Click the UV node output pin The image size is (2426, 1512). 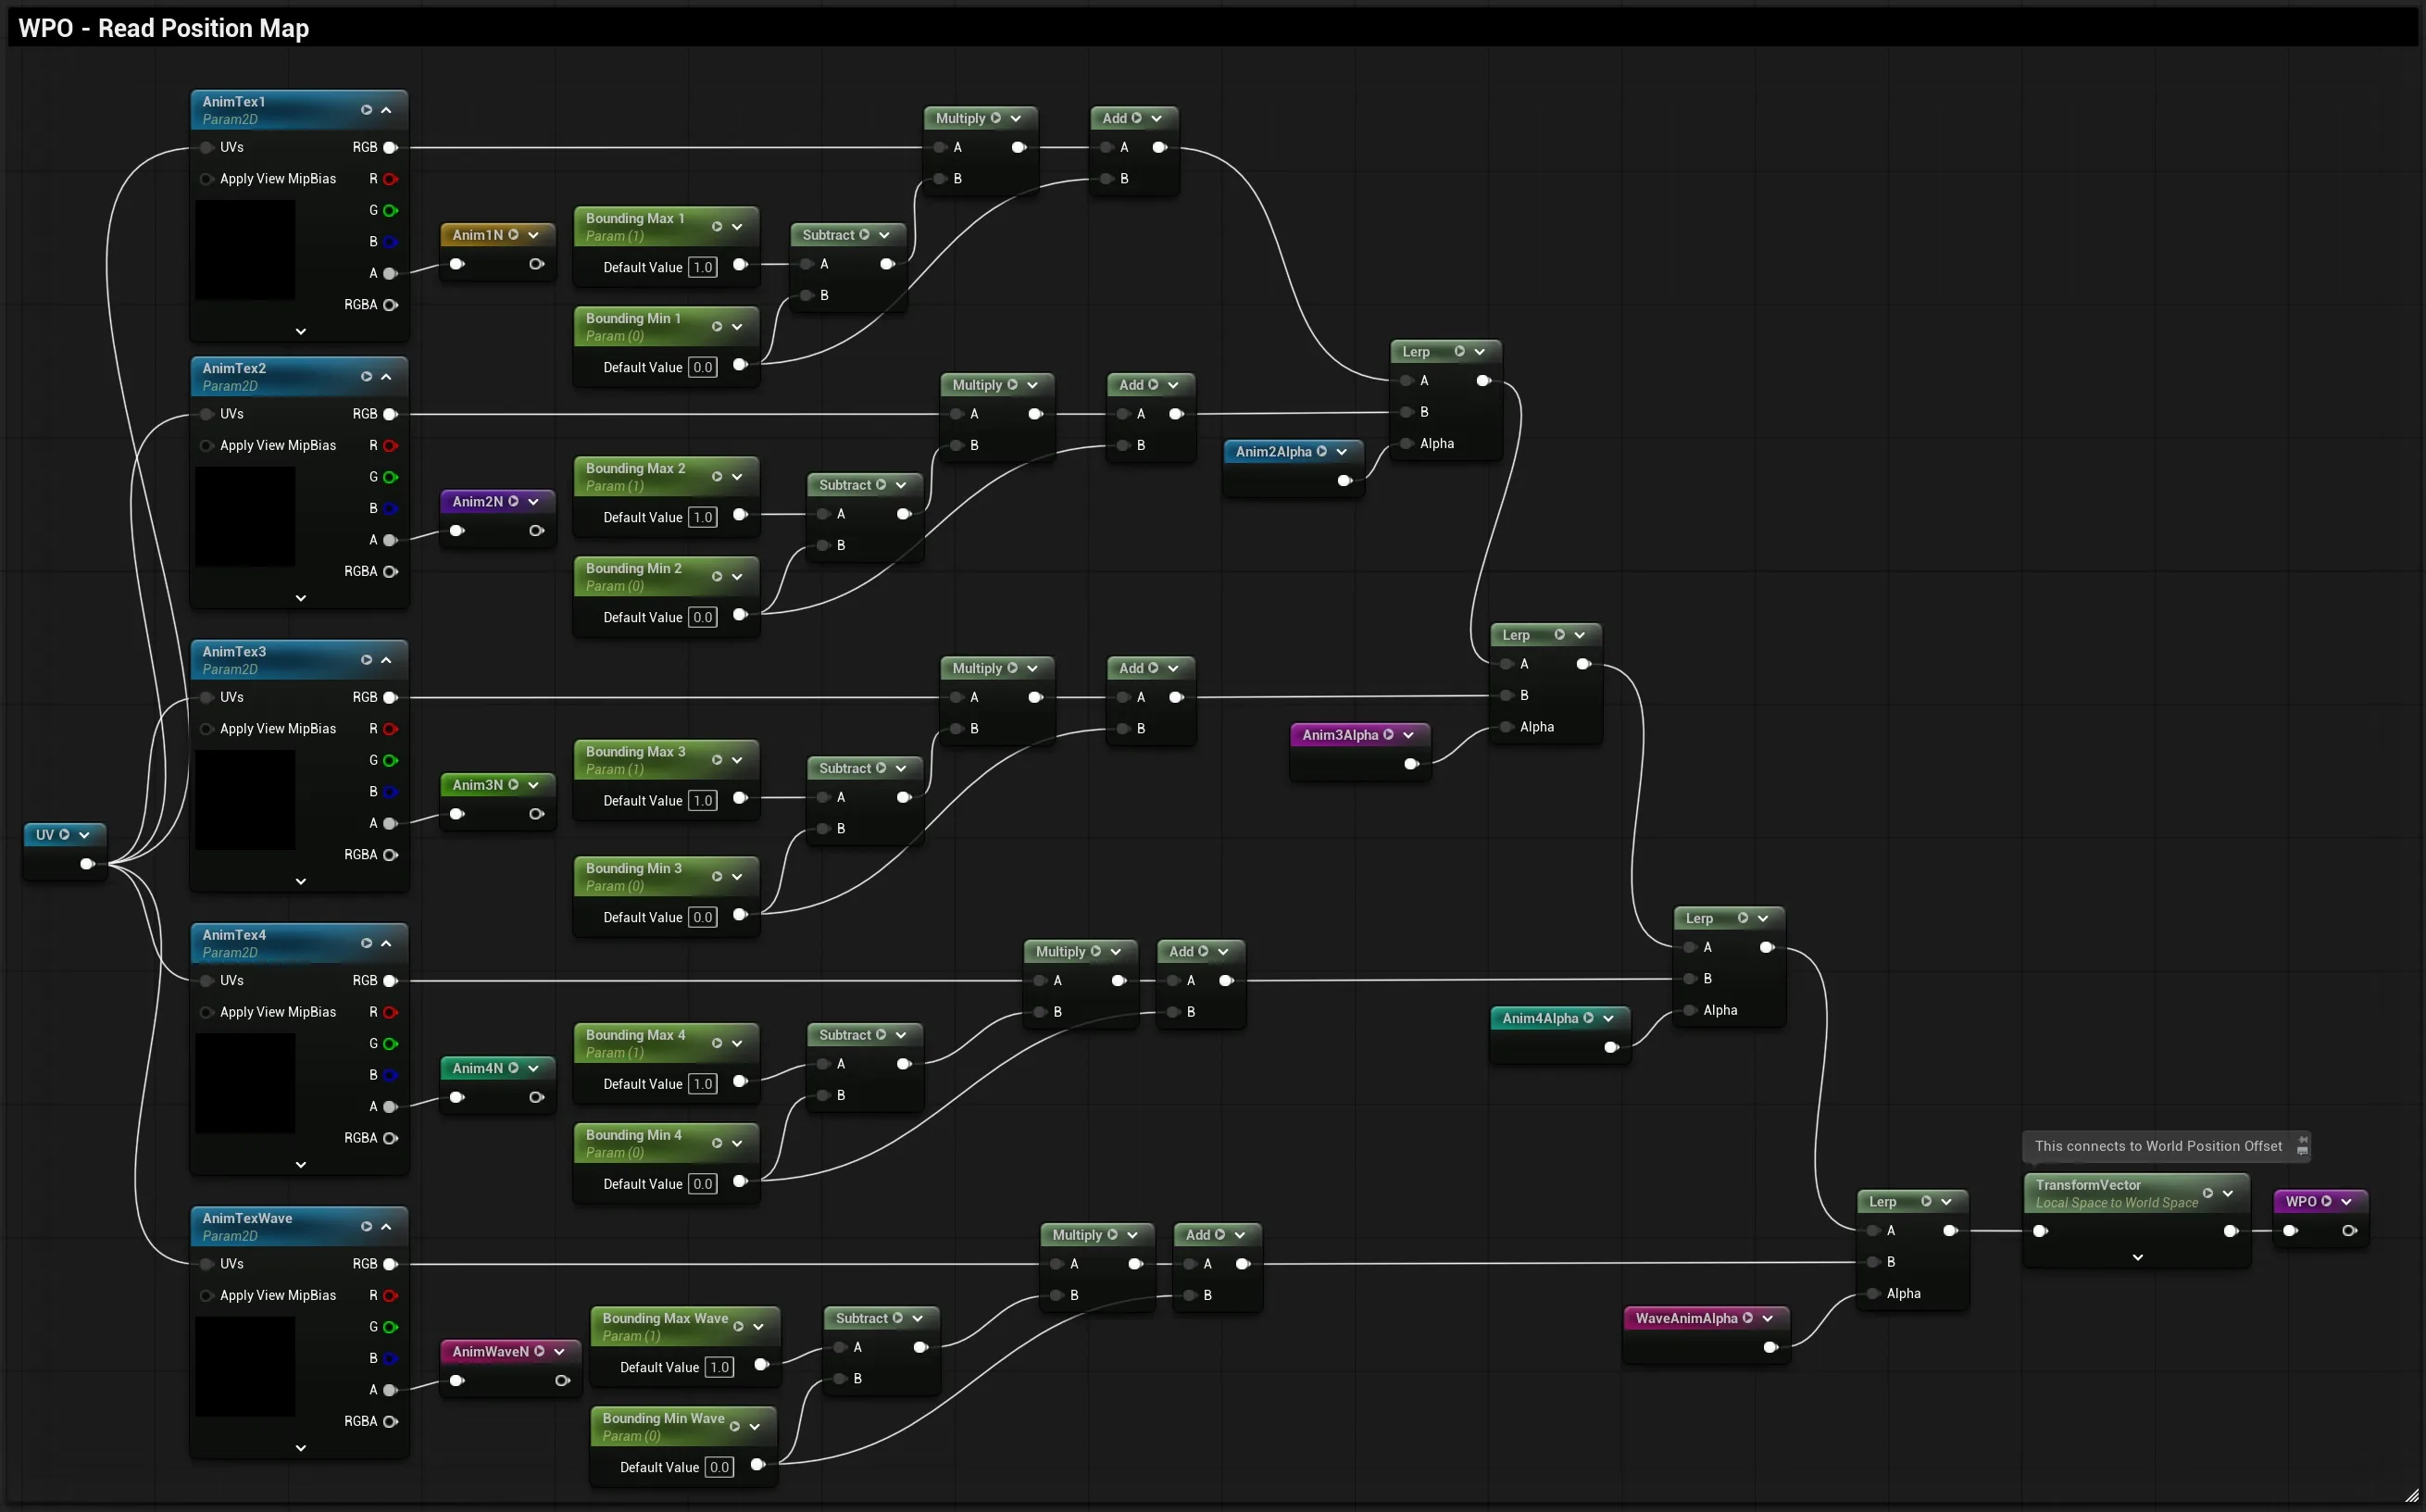pyautogui.click(x=87, y=864)
